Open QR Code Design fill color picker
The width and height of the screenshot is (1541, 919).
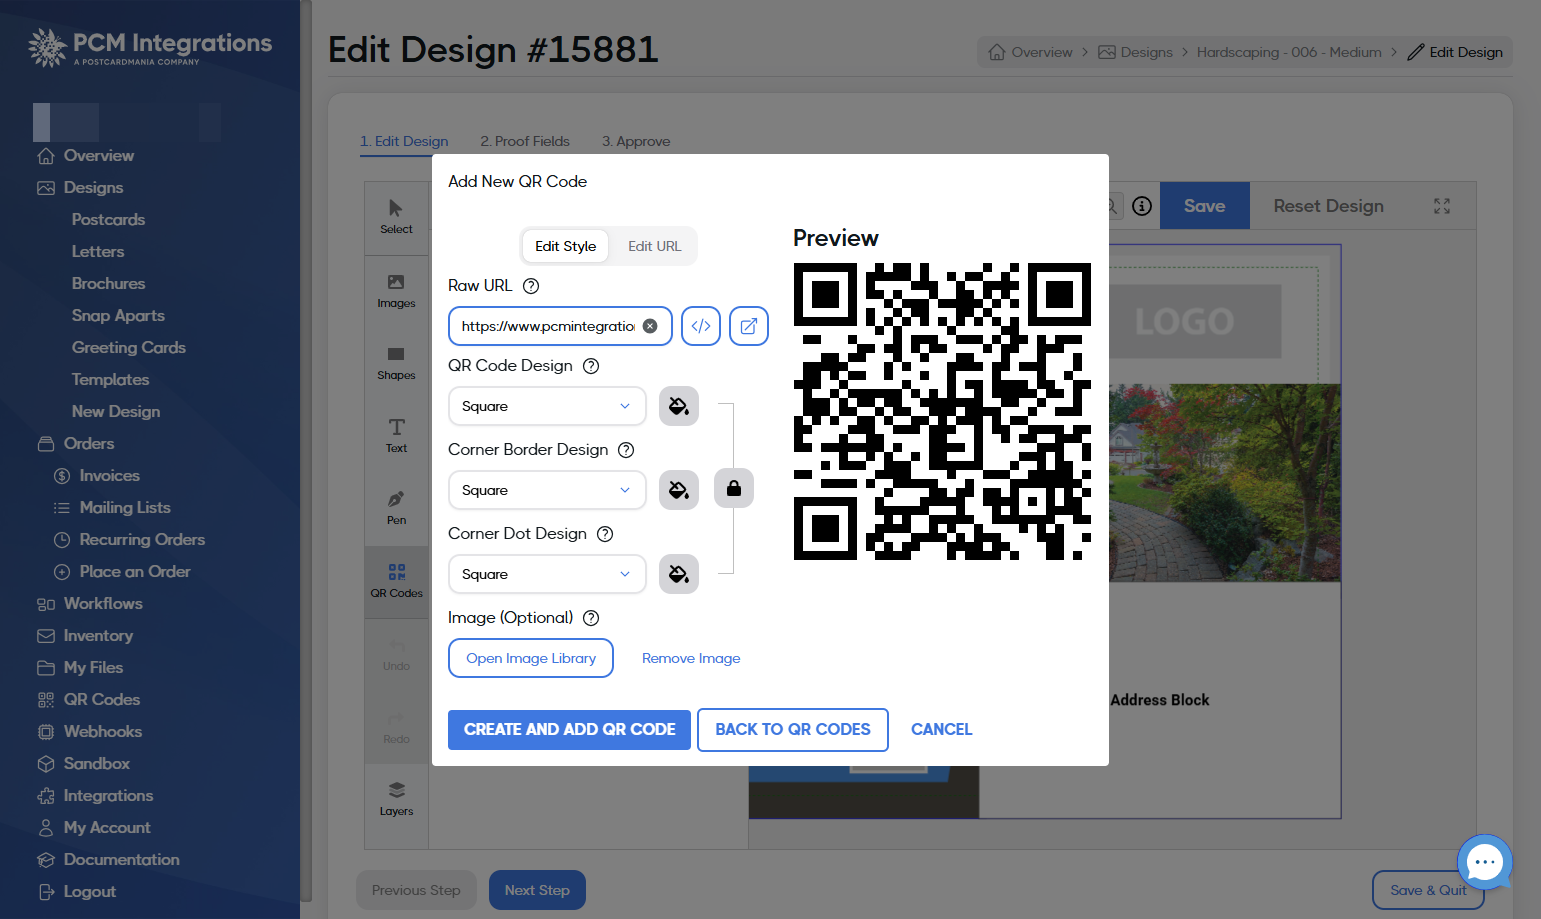click(x=679, y=406)
